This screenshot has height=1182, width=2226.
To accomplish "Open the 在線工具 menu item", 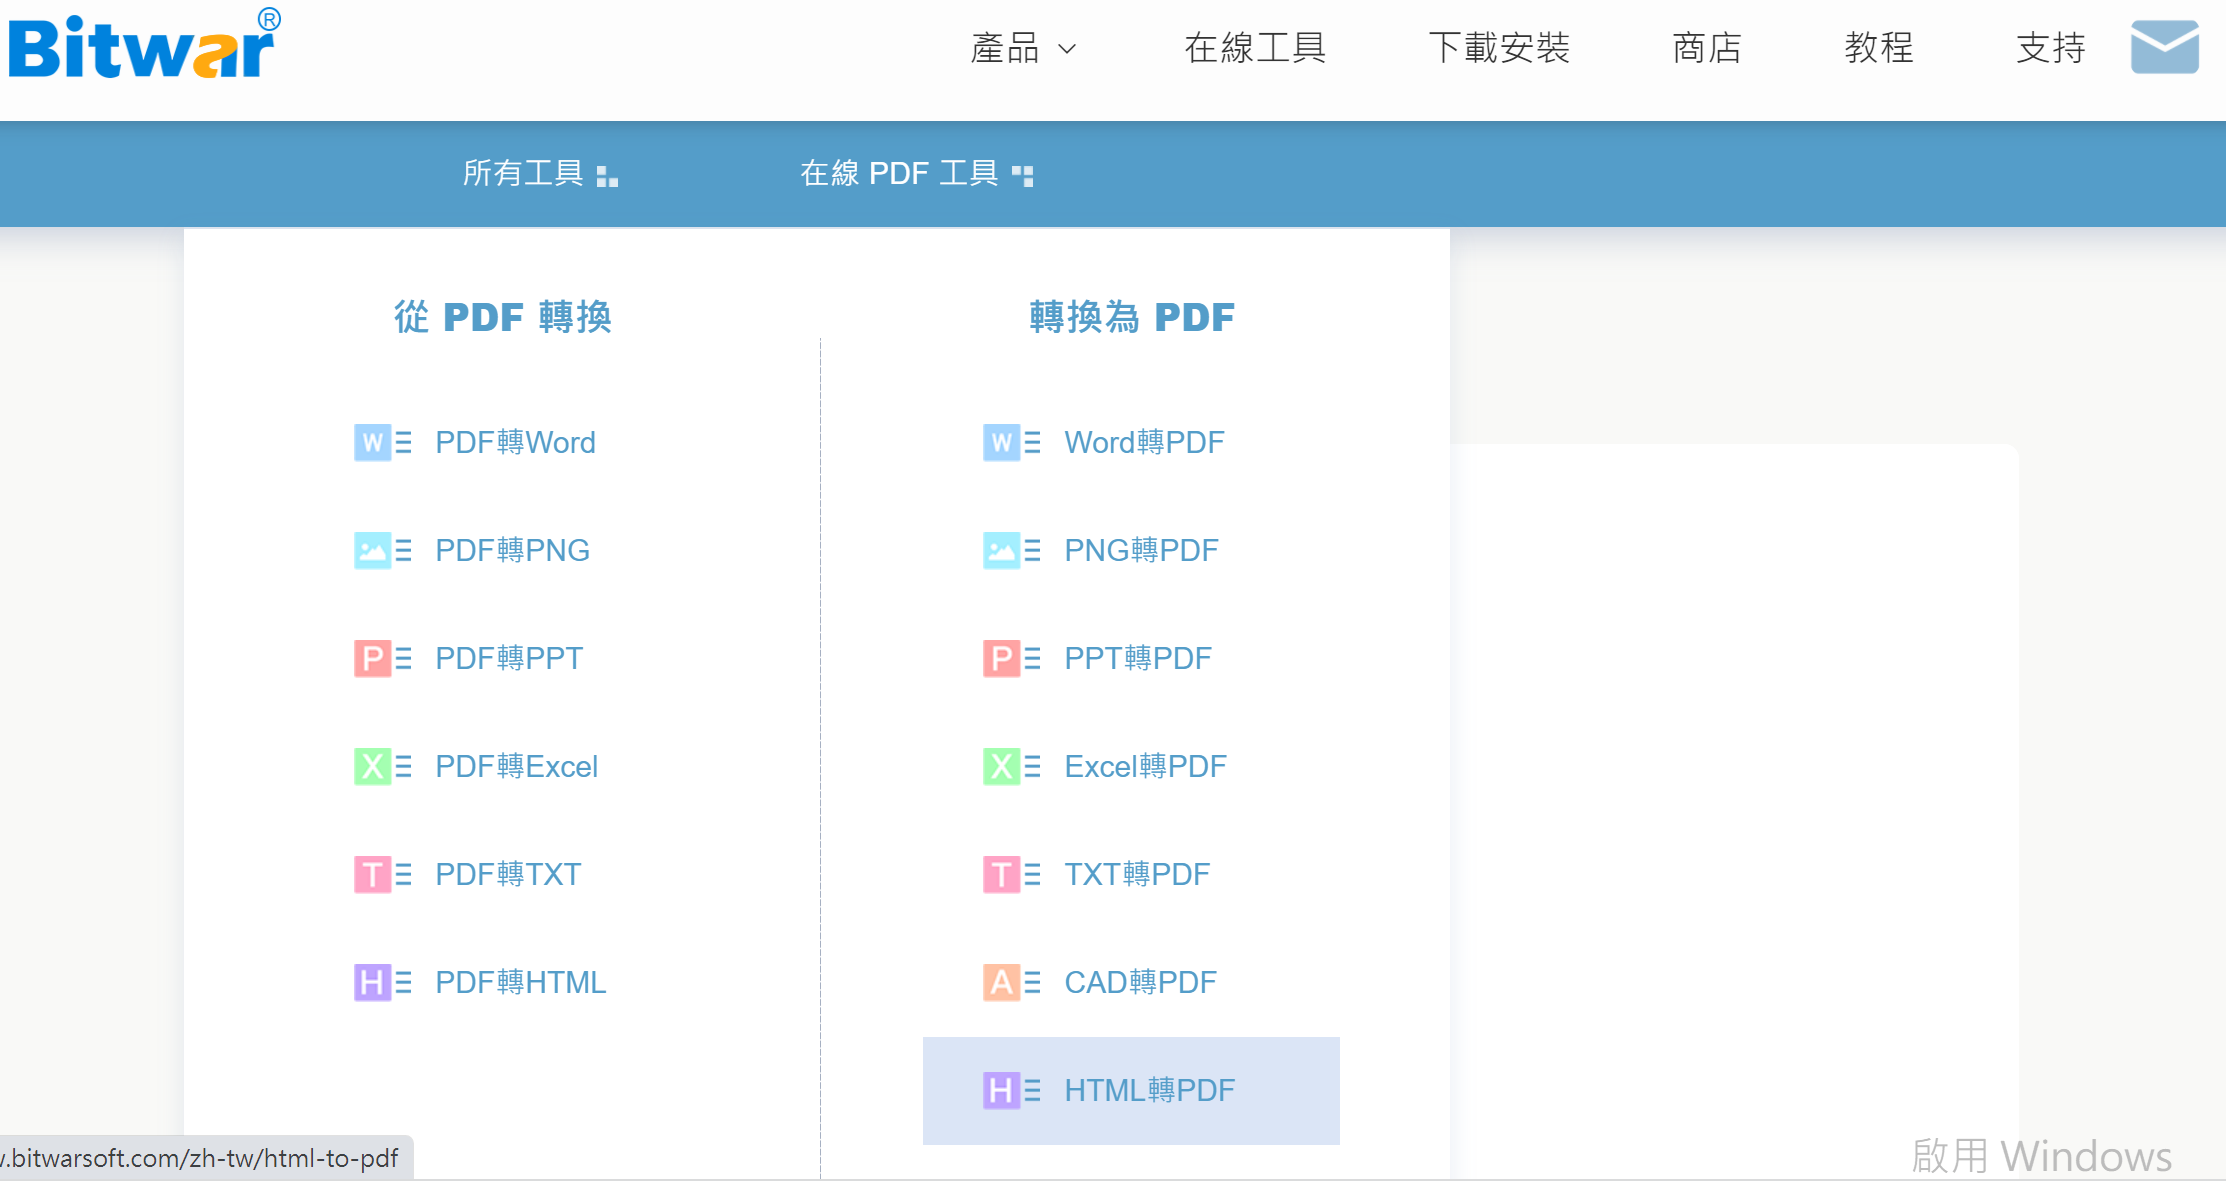I will [x=1255, y=48].
